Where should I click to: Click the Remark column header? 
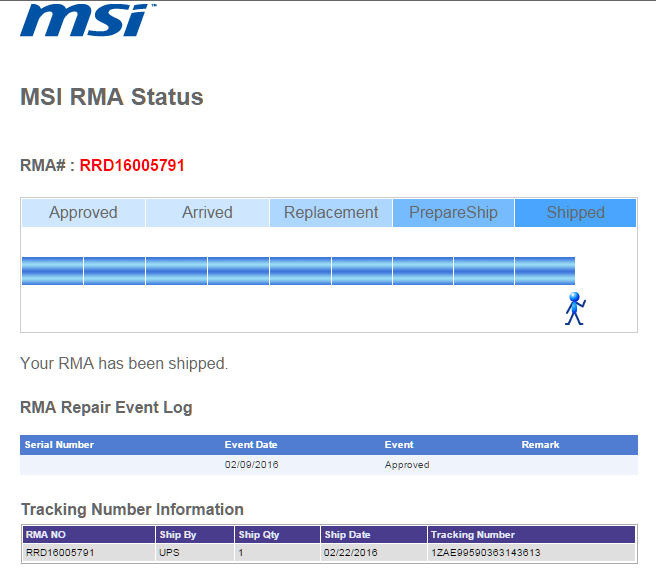coord(540,444)
